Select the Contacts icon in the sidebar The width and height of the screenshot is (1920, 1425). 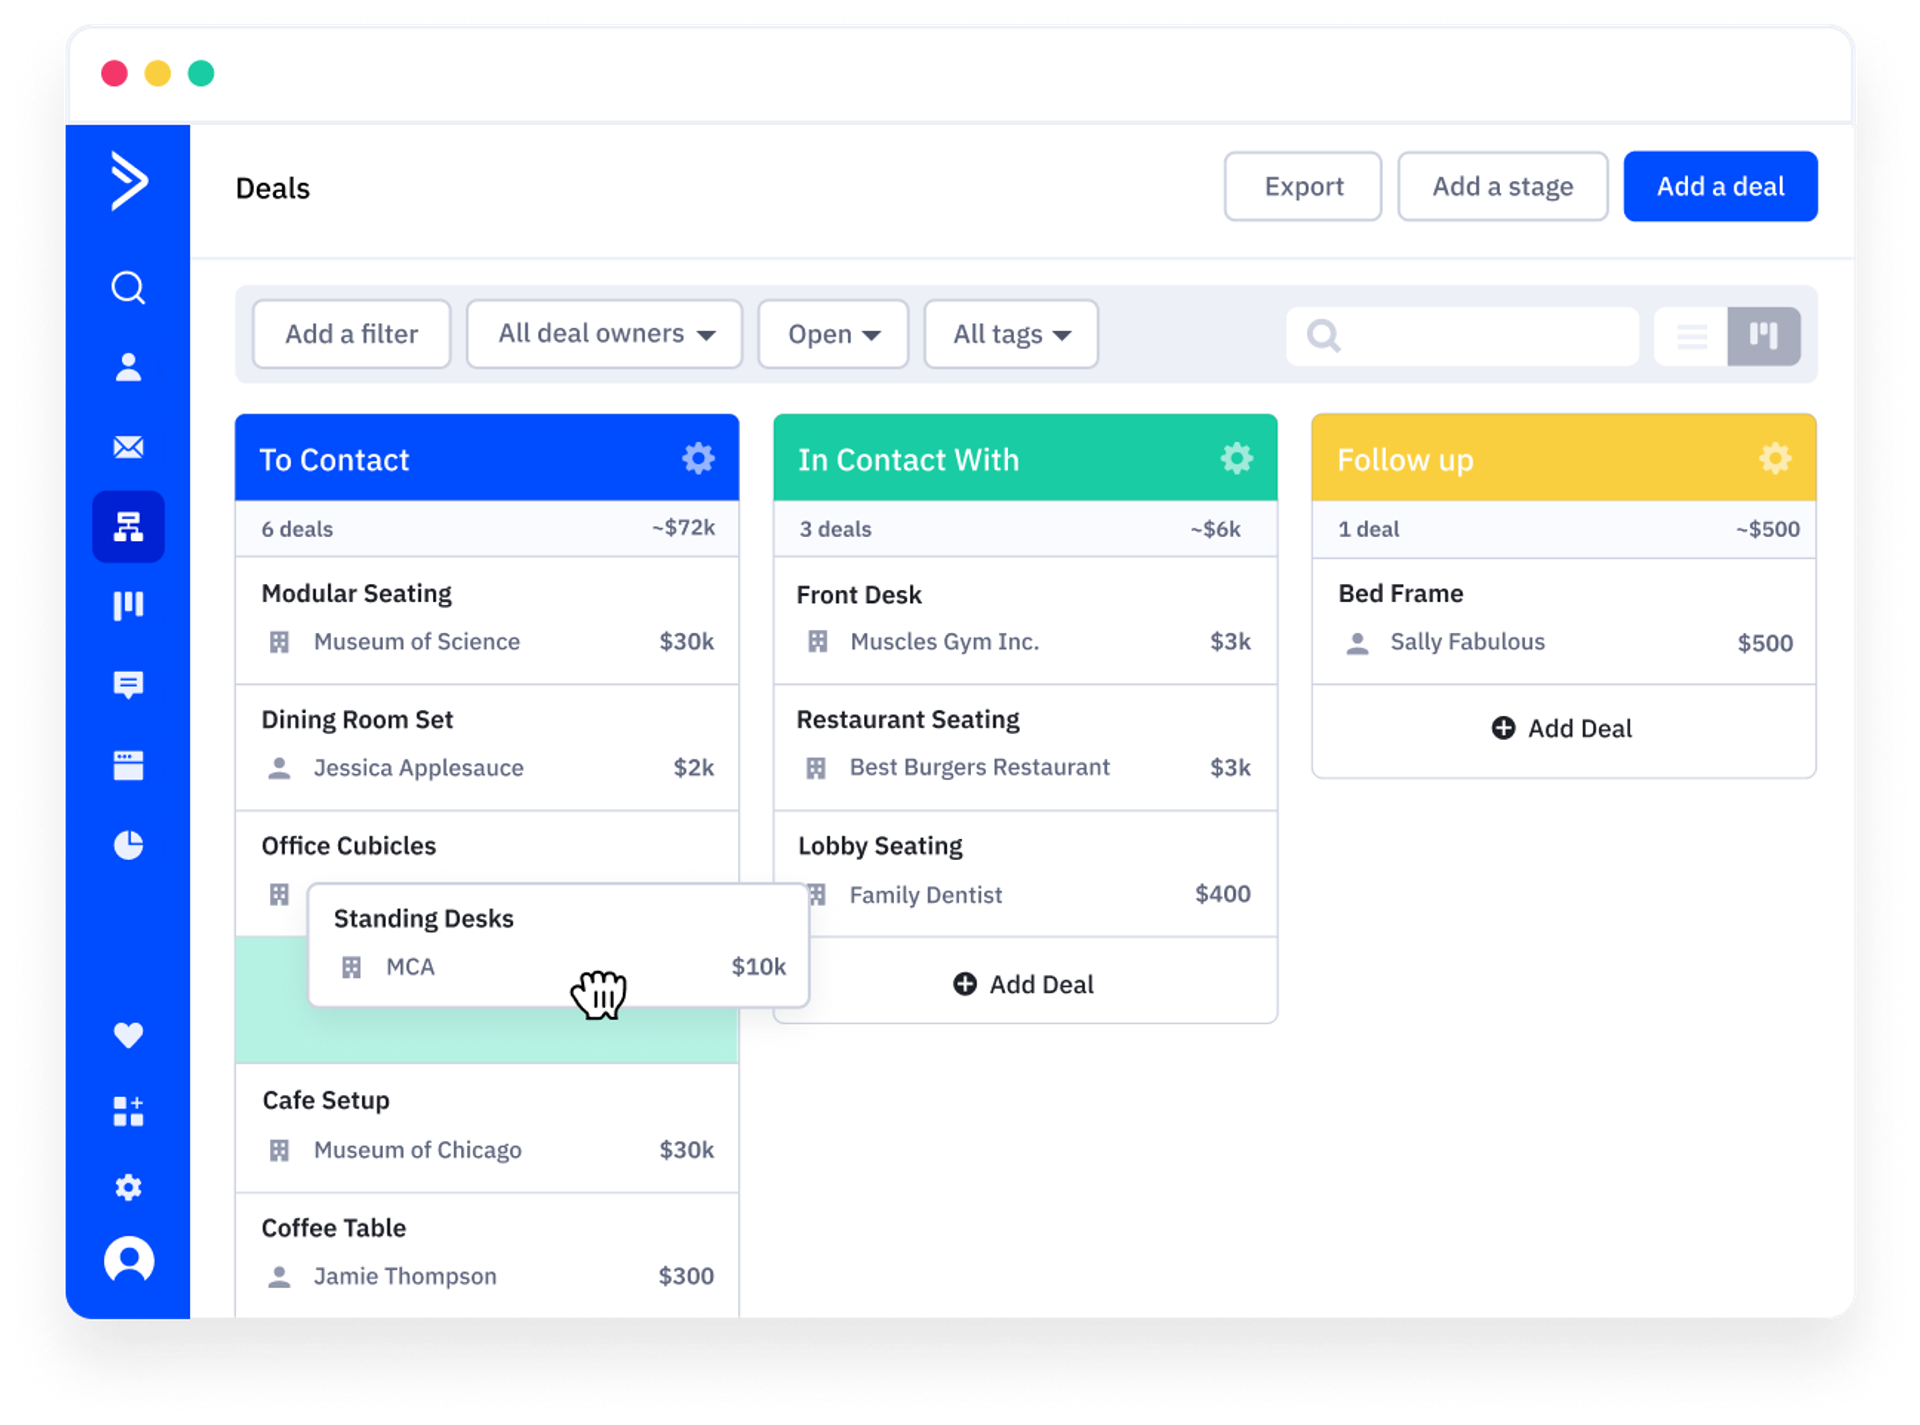128,368
